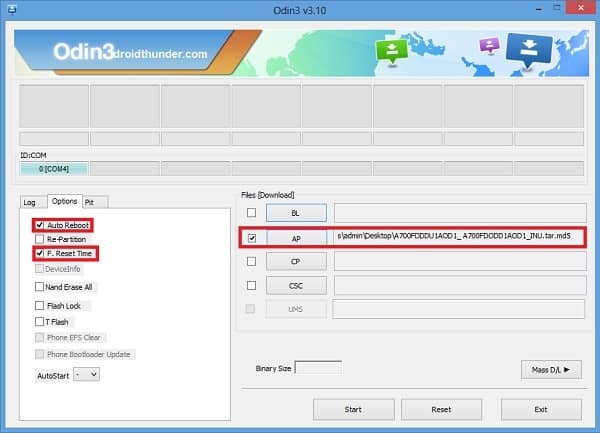Close the Odin3 window
The width and height of the screenshot is (600, 433).
pyautogui.click(x=580, y=8)
